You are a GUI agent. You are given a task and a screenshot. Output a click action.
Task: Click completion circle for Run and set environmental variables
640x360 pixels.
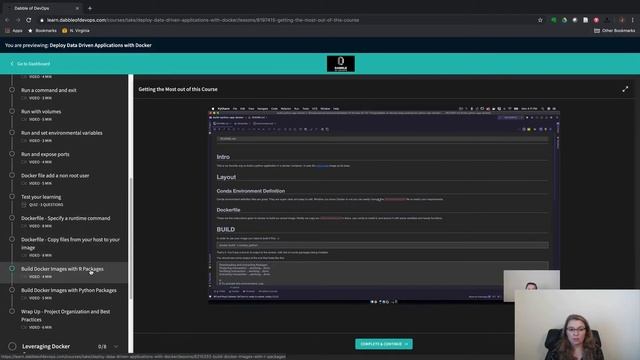click(x=12, y=132)
